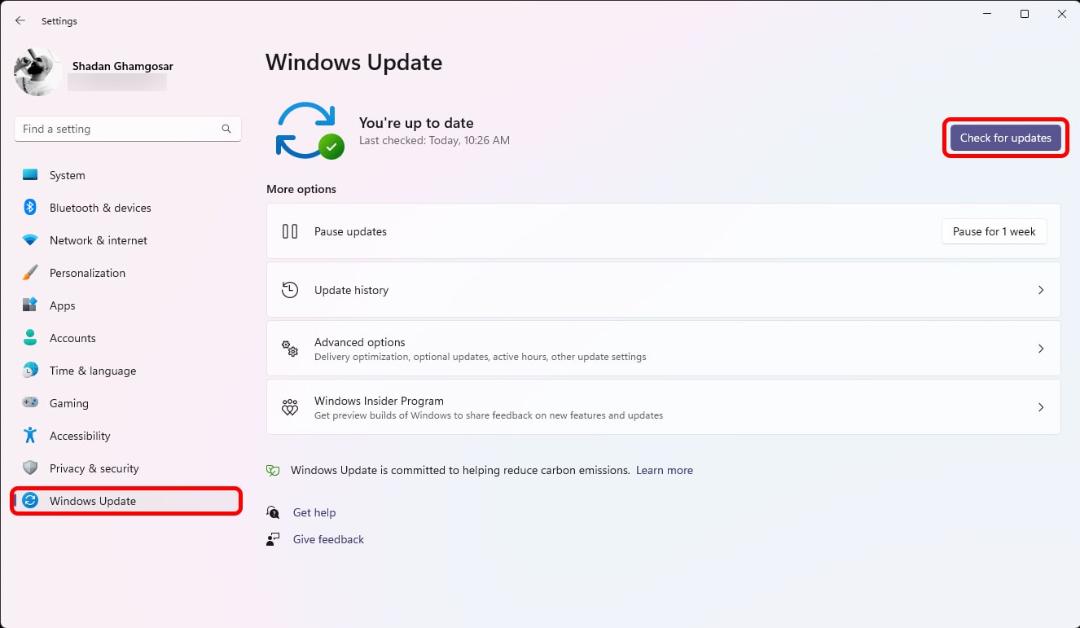The width and height of the screenshot is (1080, 628).
Task: Click the pause icon beside Pause updates
Action: pyautogui.click(x=290, y=231)
